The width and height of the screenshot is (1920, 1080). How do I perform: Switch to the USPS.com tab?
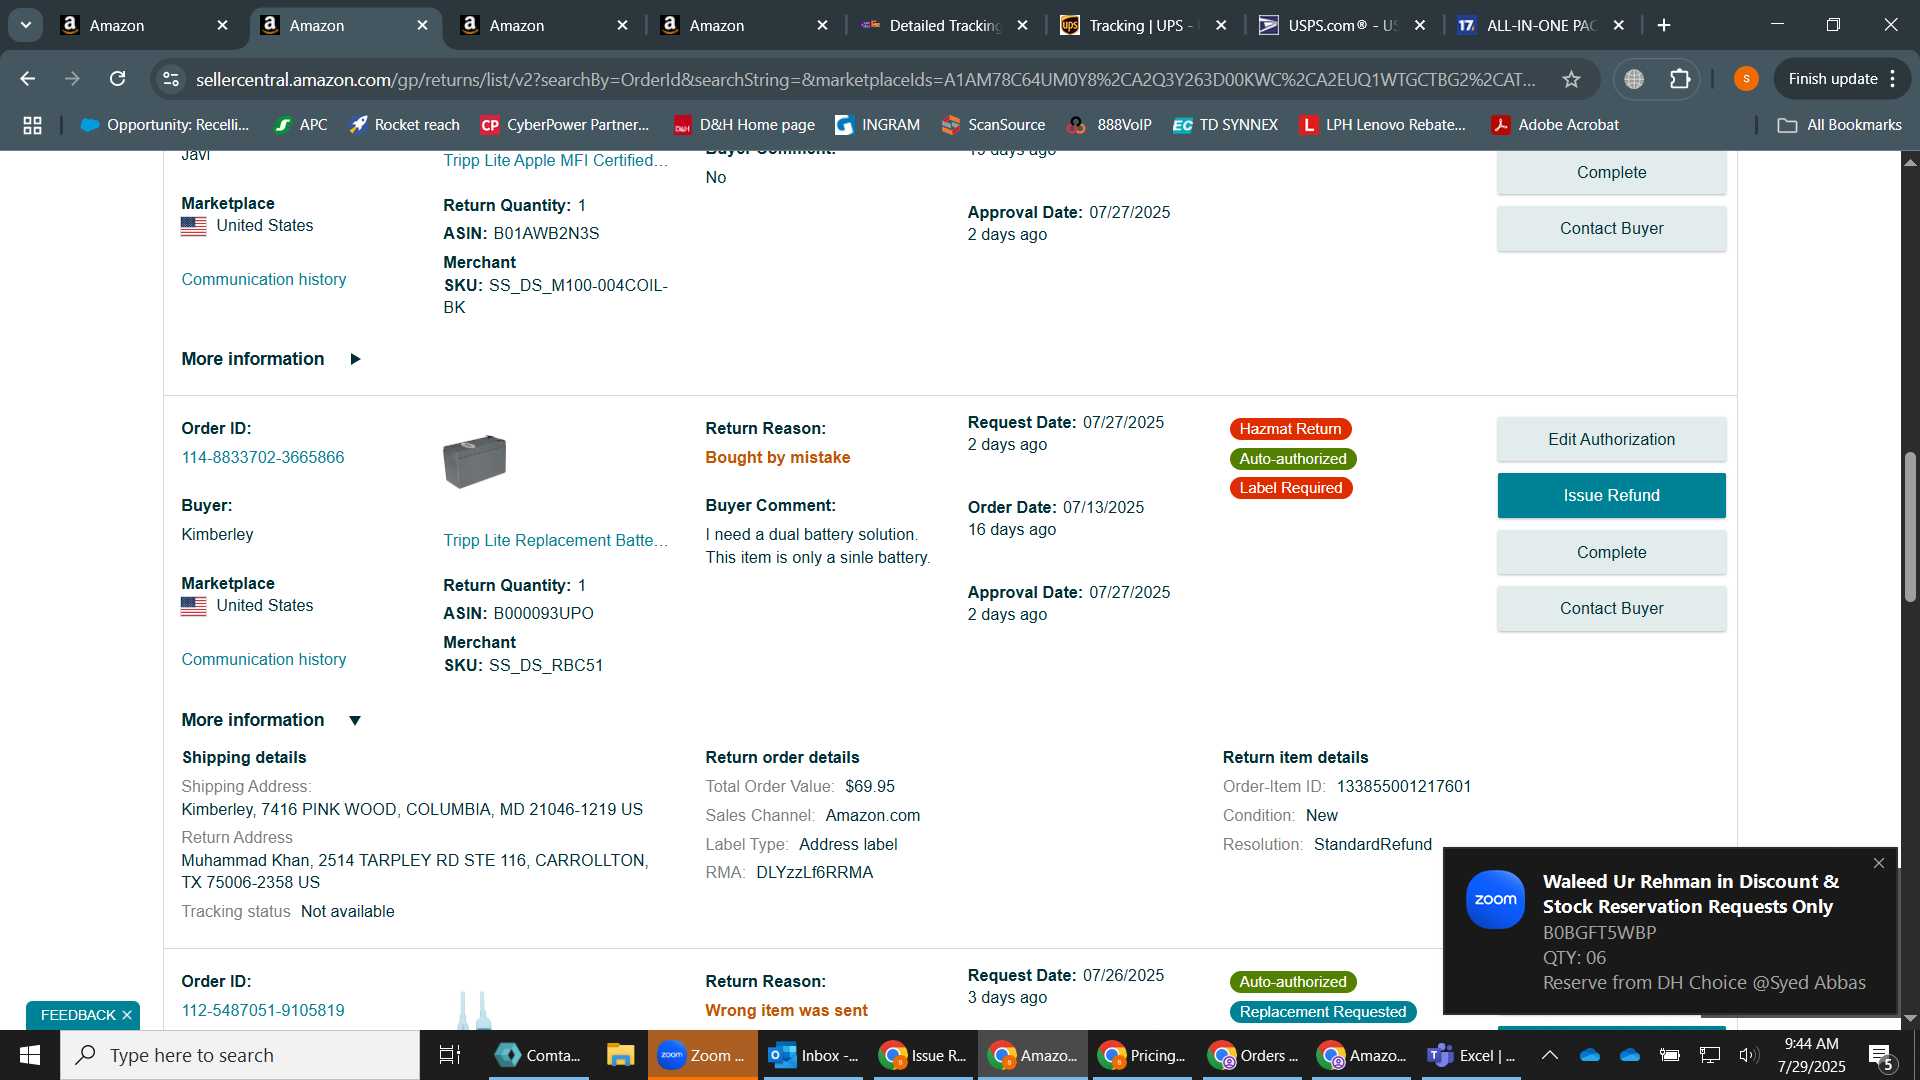point(1343,25)
